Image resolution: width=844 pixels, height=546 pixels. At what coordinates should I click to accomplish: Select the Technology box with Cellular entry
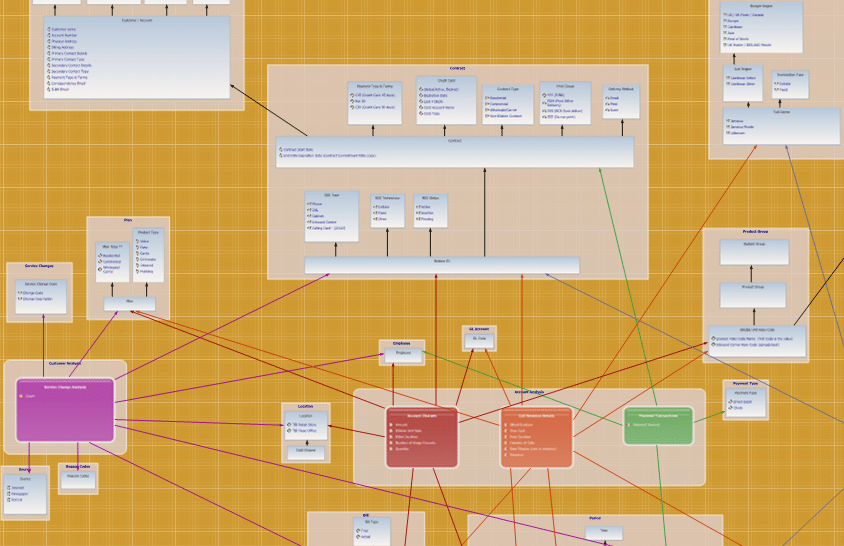point(388,211)
